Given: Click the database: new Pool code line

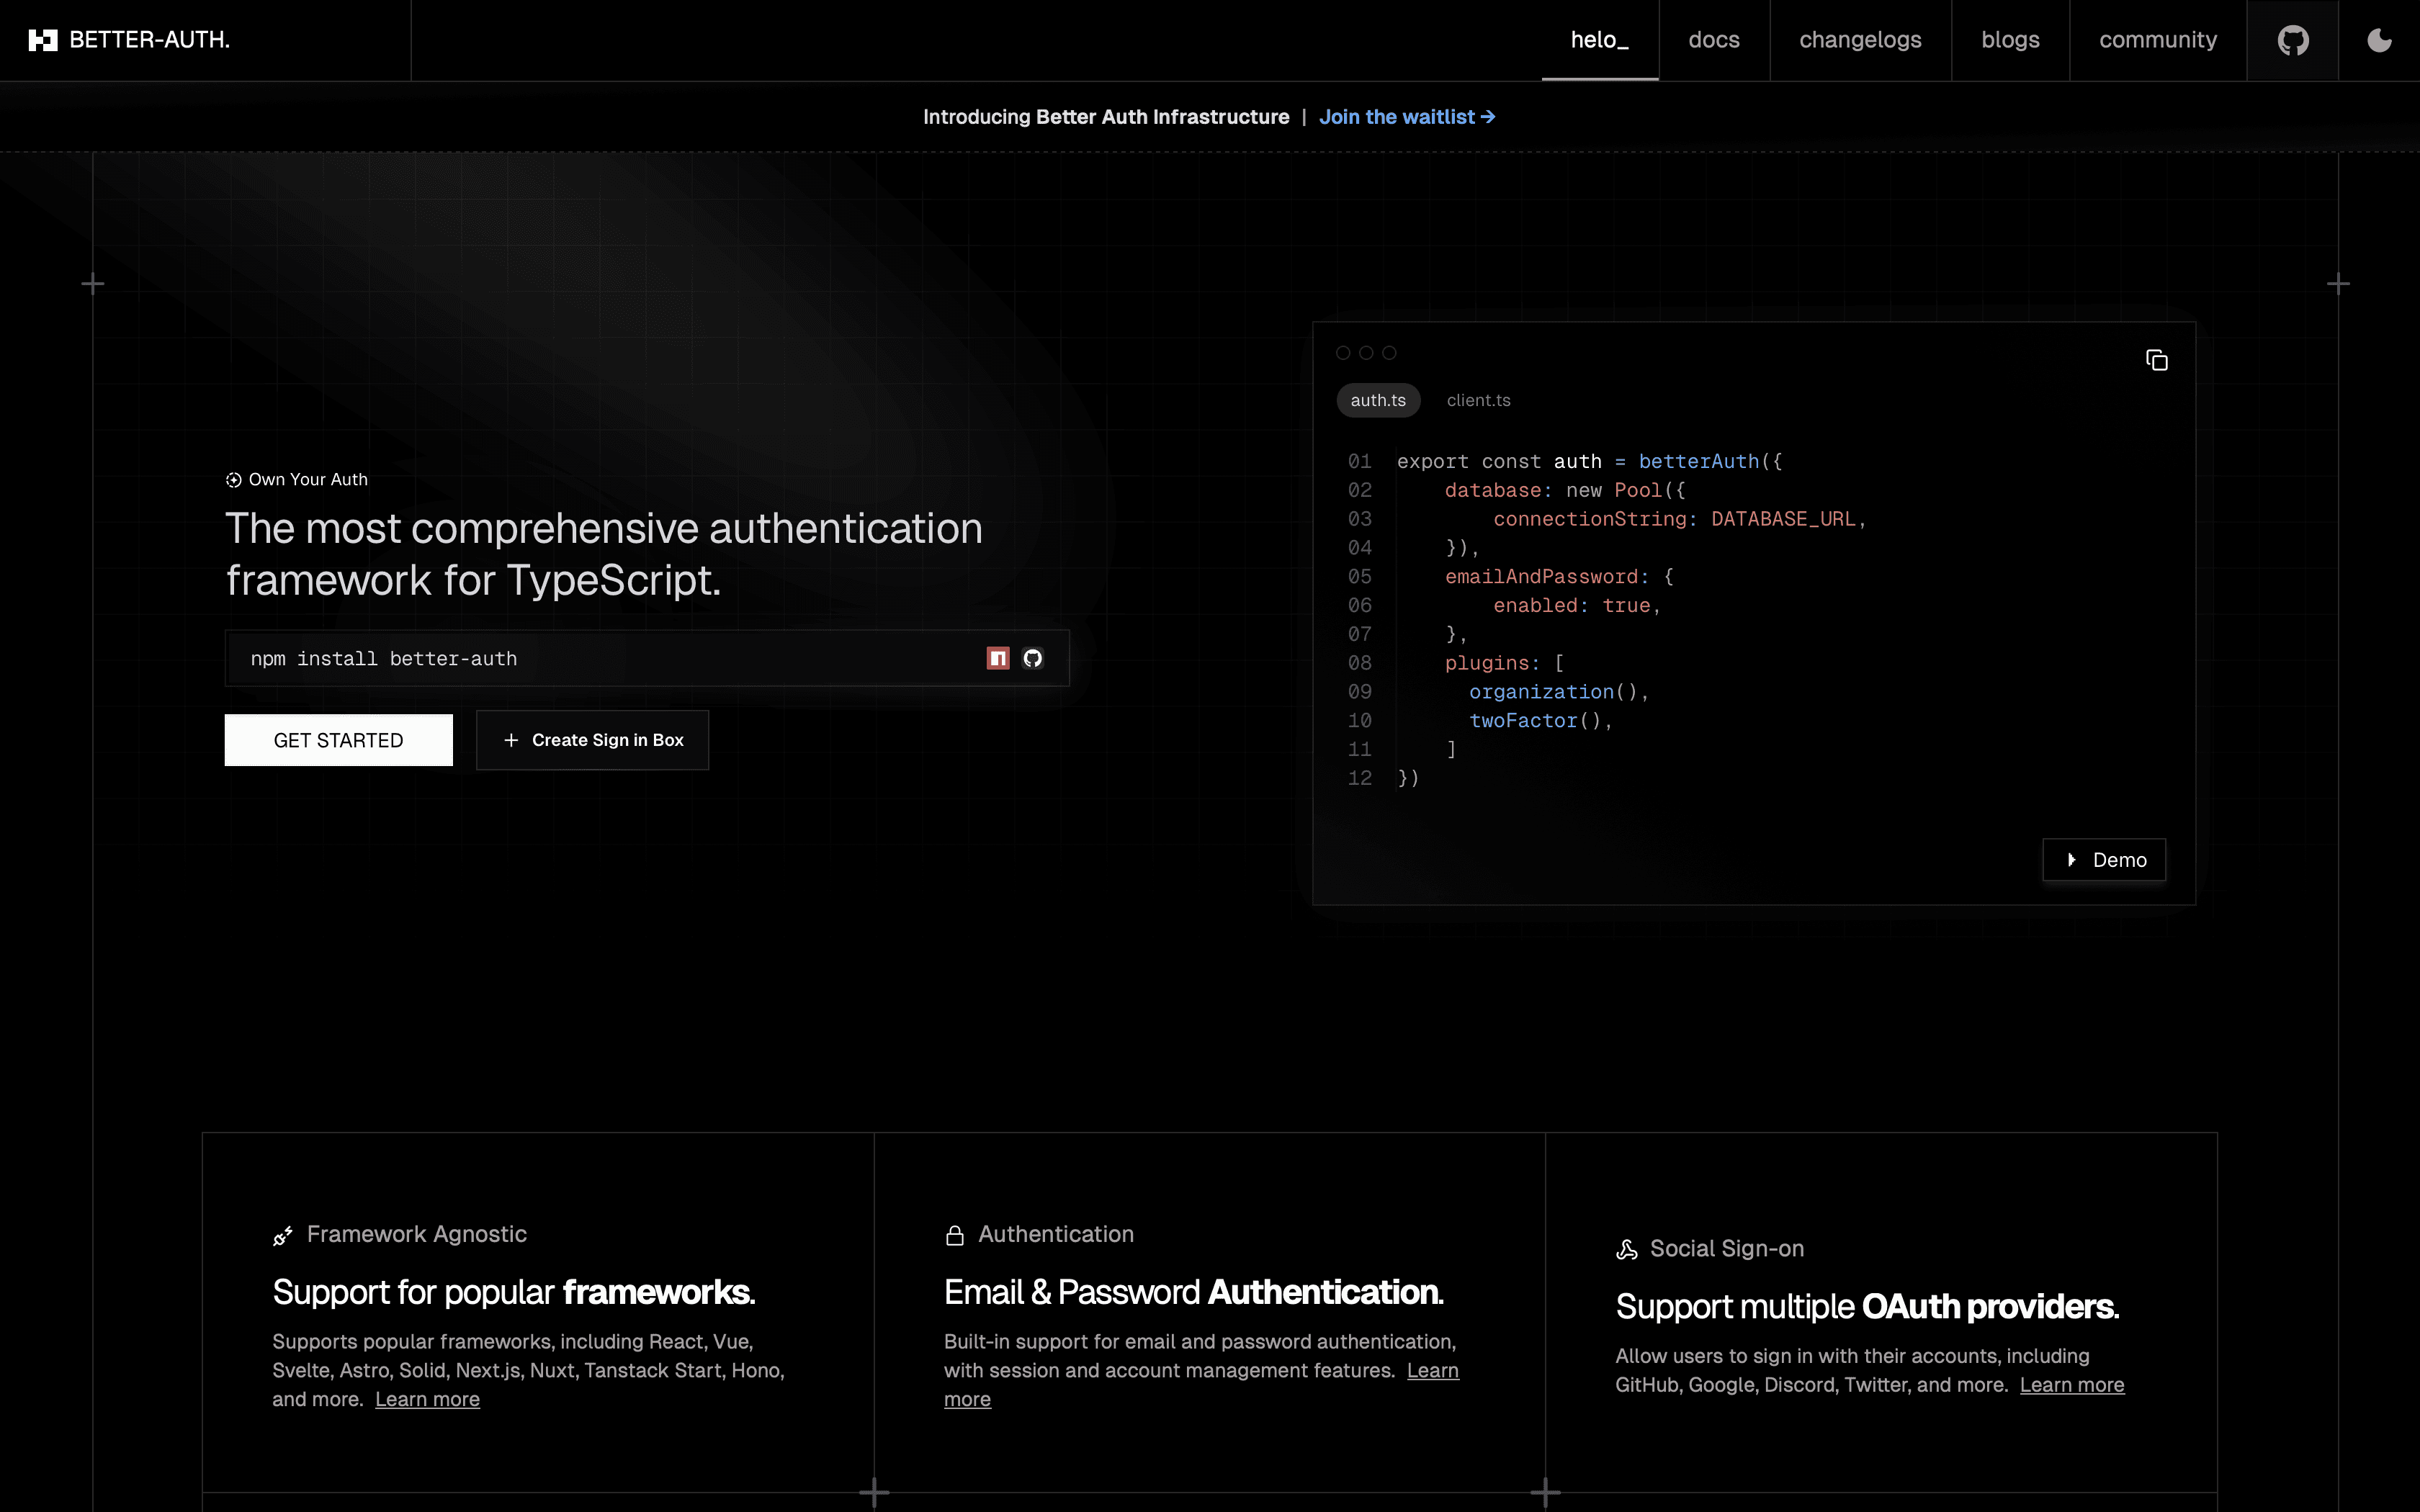Looking at the screenshot, I should point(1565,491).
